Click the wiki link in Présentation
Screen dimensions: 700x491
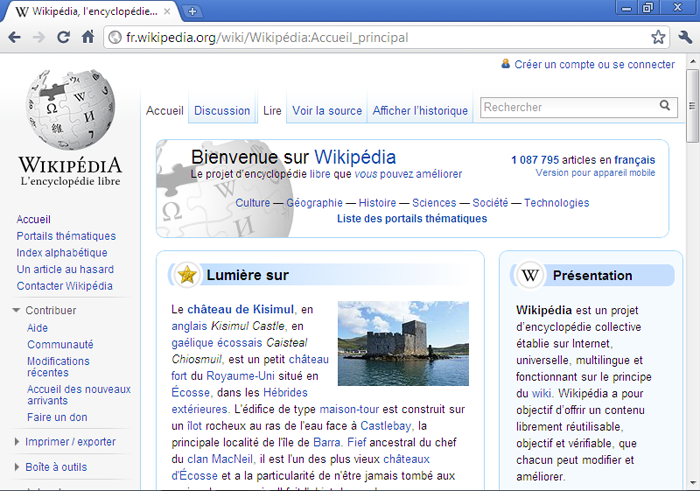point(540,393)
